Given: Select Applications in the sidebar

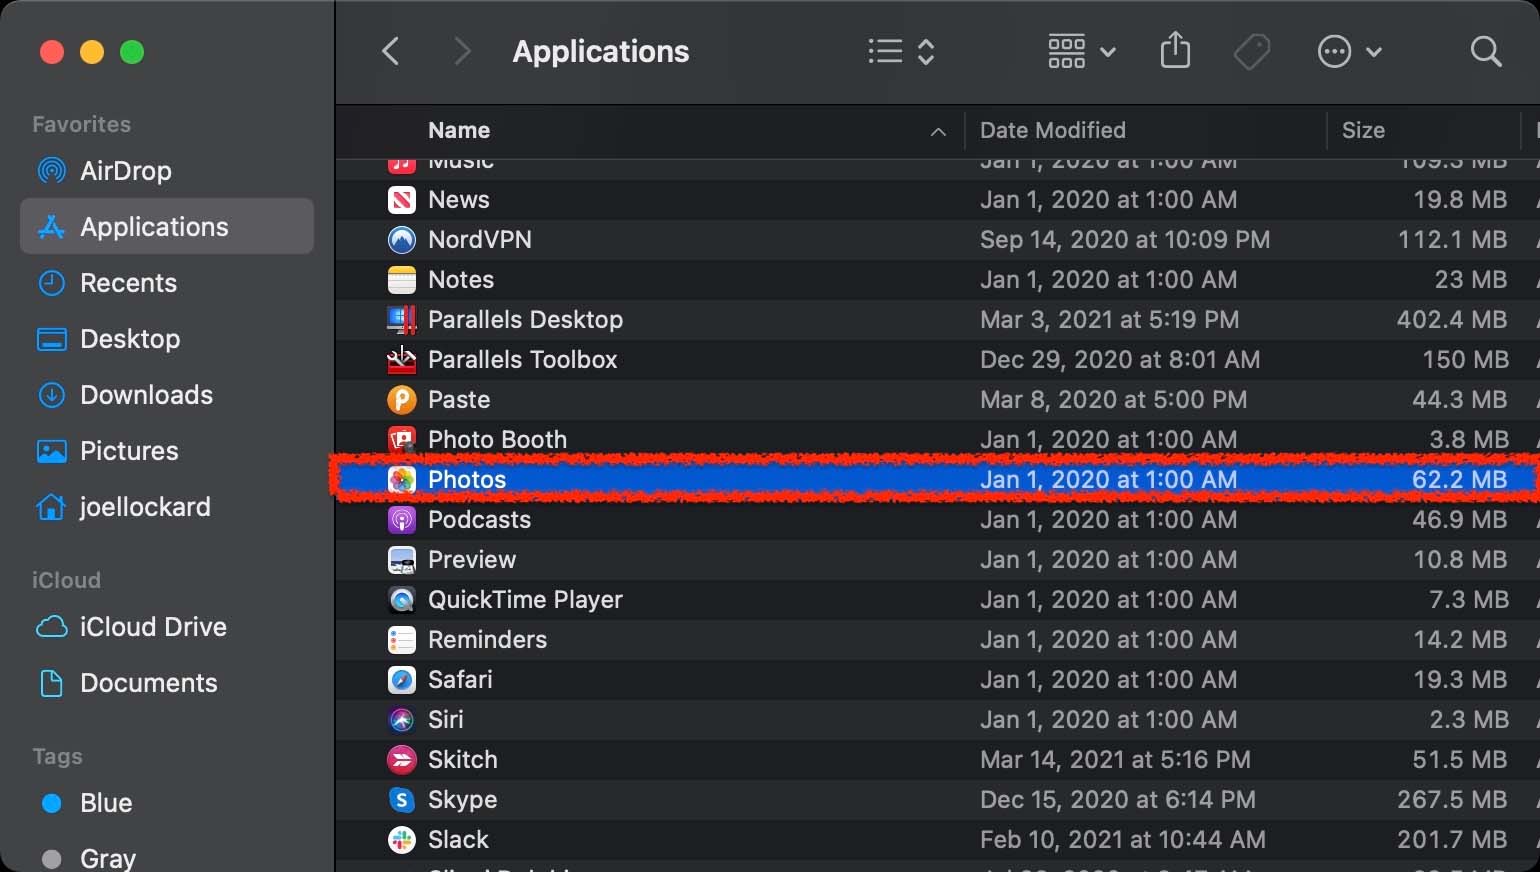Looking at the screenshot, I should 166,226.
